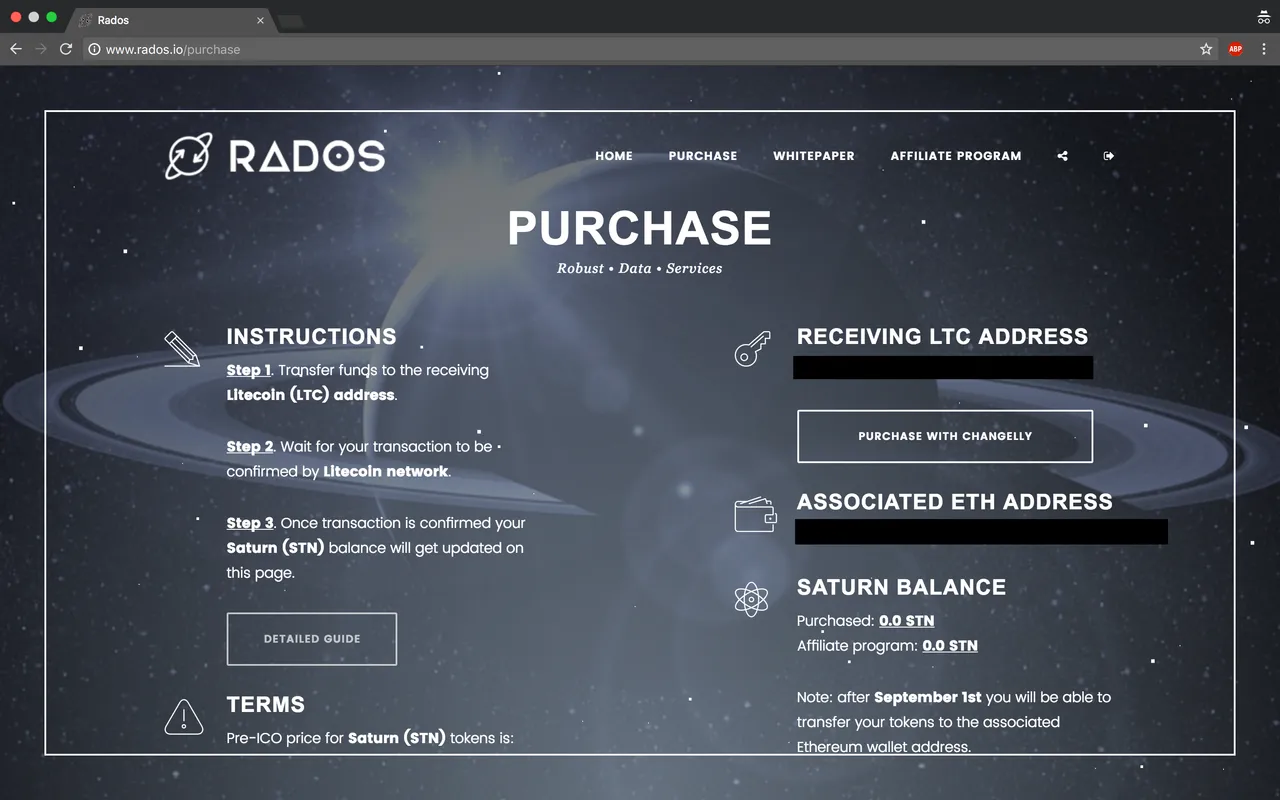Click the logout icon in the navigation
Viewport: 1280px width, 800px height.
pos(1108,156)
